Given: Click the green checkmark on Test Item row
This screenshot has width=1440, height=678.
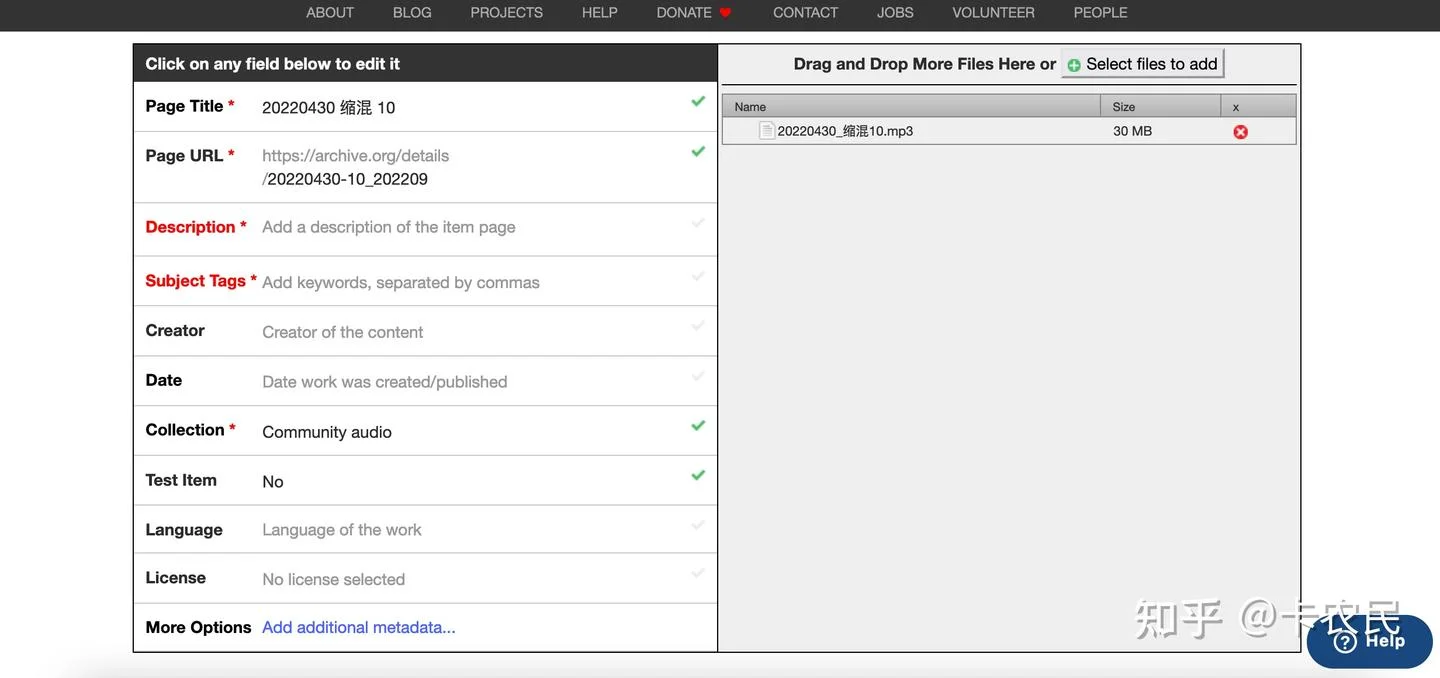Looking at the screenshot, I should (698, 475).
